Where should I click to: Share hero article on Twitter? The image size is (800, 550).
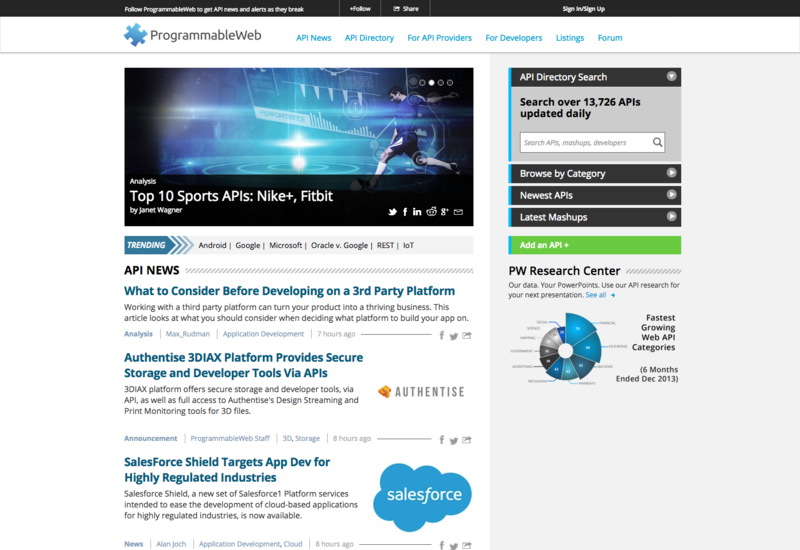tap(392, 212)
